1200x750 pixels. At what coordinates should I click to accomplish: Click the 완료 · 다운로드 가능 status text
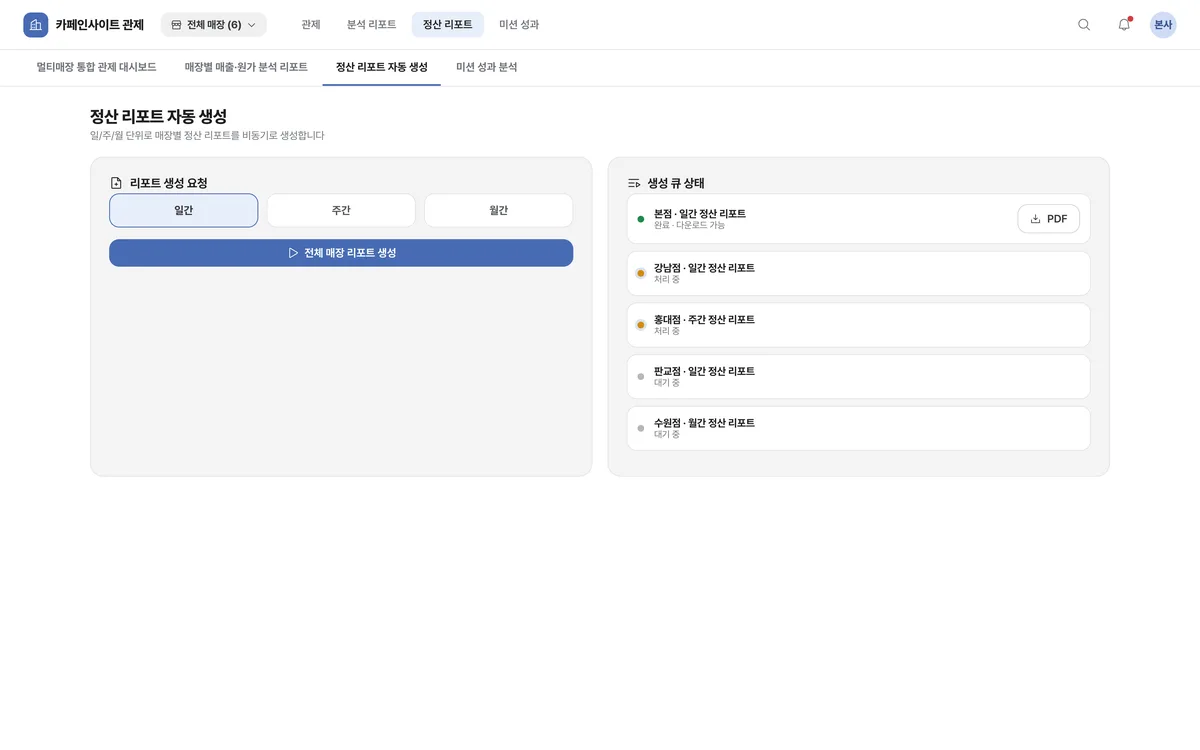click(689, 226)
